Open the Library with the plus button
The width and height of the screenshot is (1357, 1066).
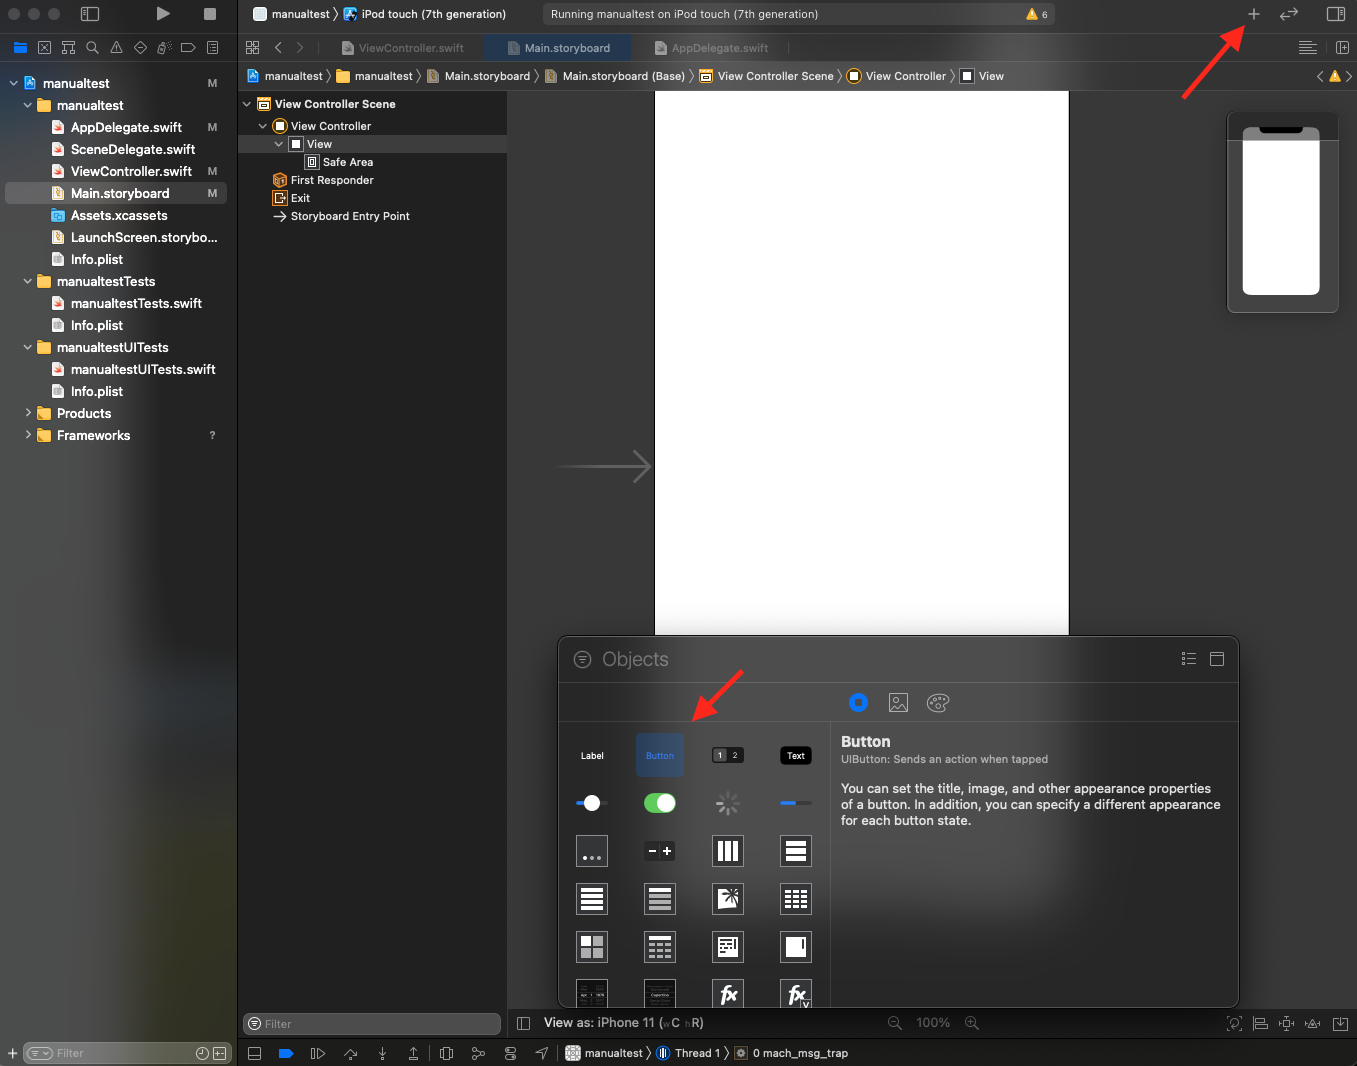point(1253,14)
